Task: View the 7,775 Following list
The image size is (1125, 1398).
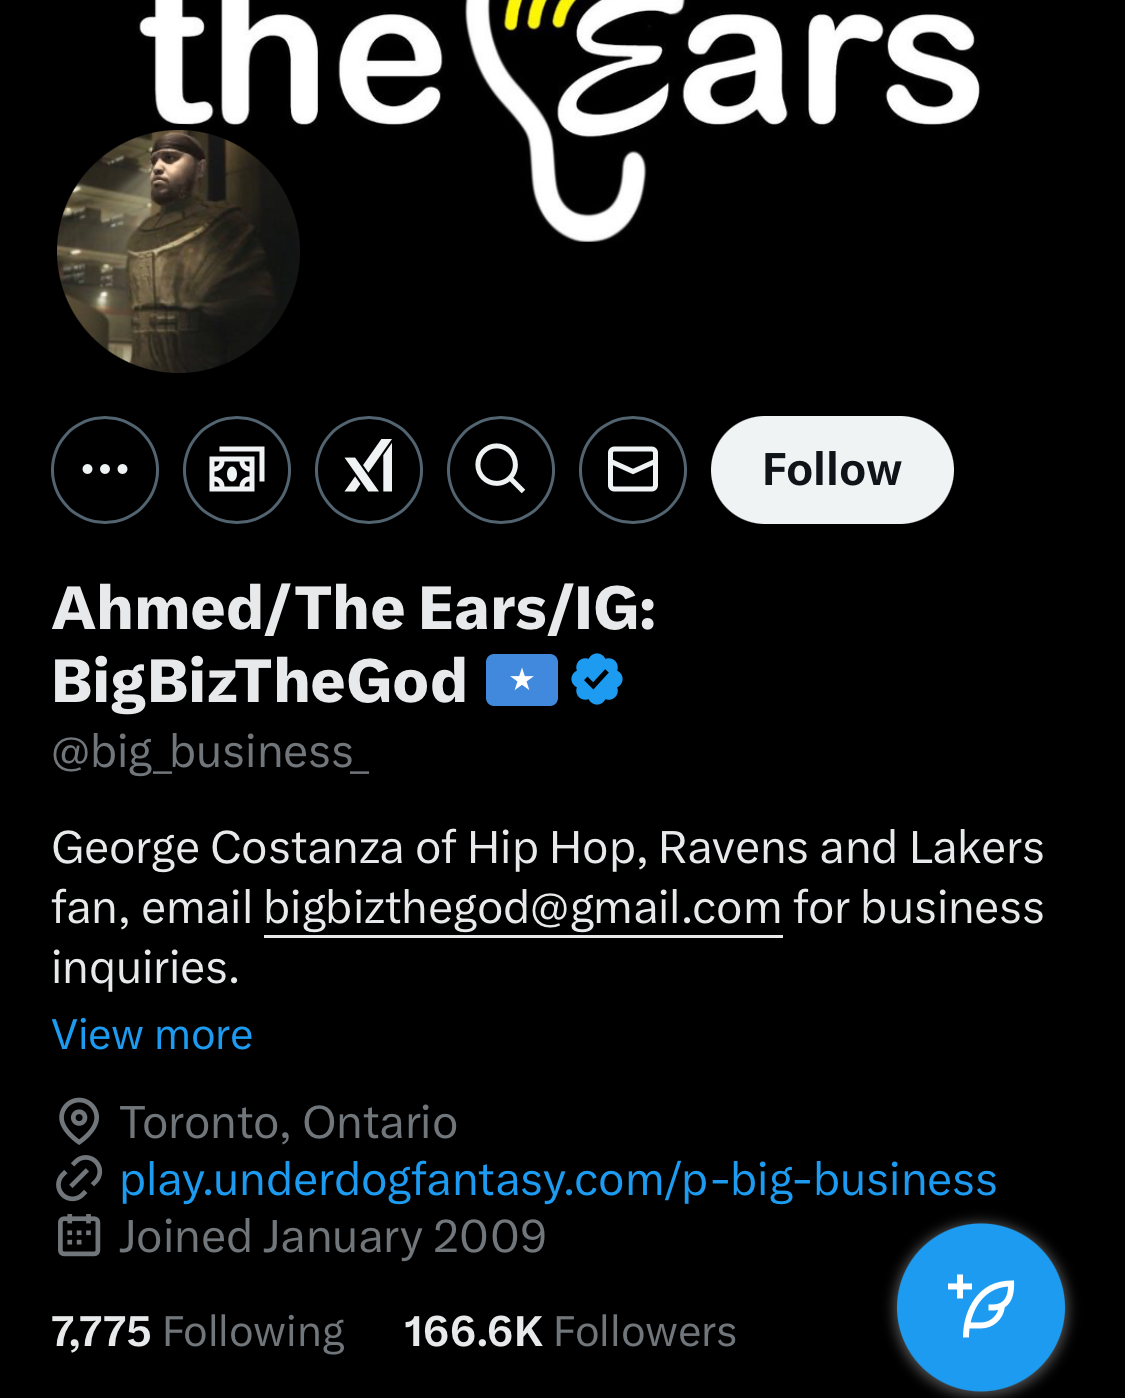Action: click(x=198, y=1332)
